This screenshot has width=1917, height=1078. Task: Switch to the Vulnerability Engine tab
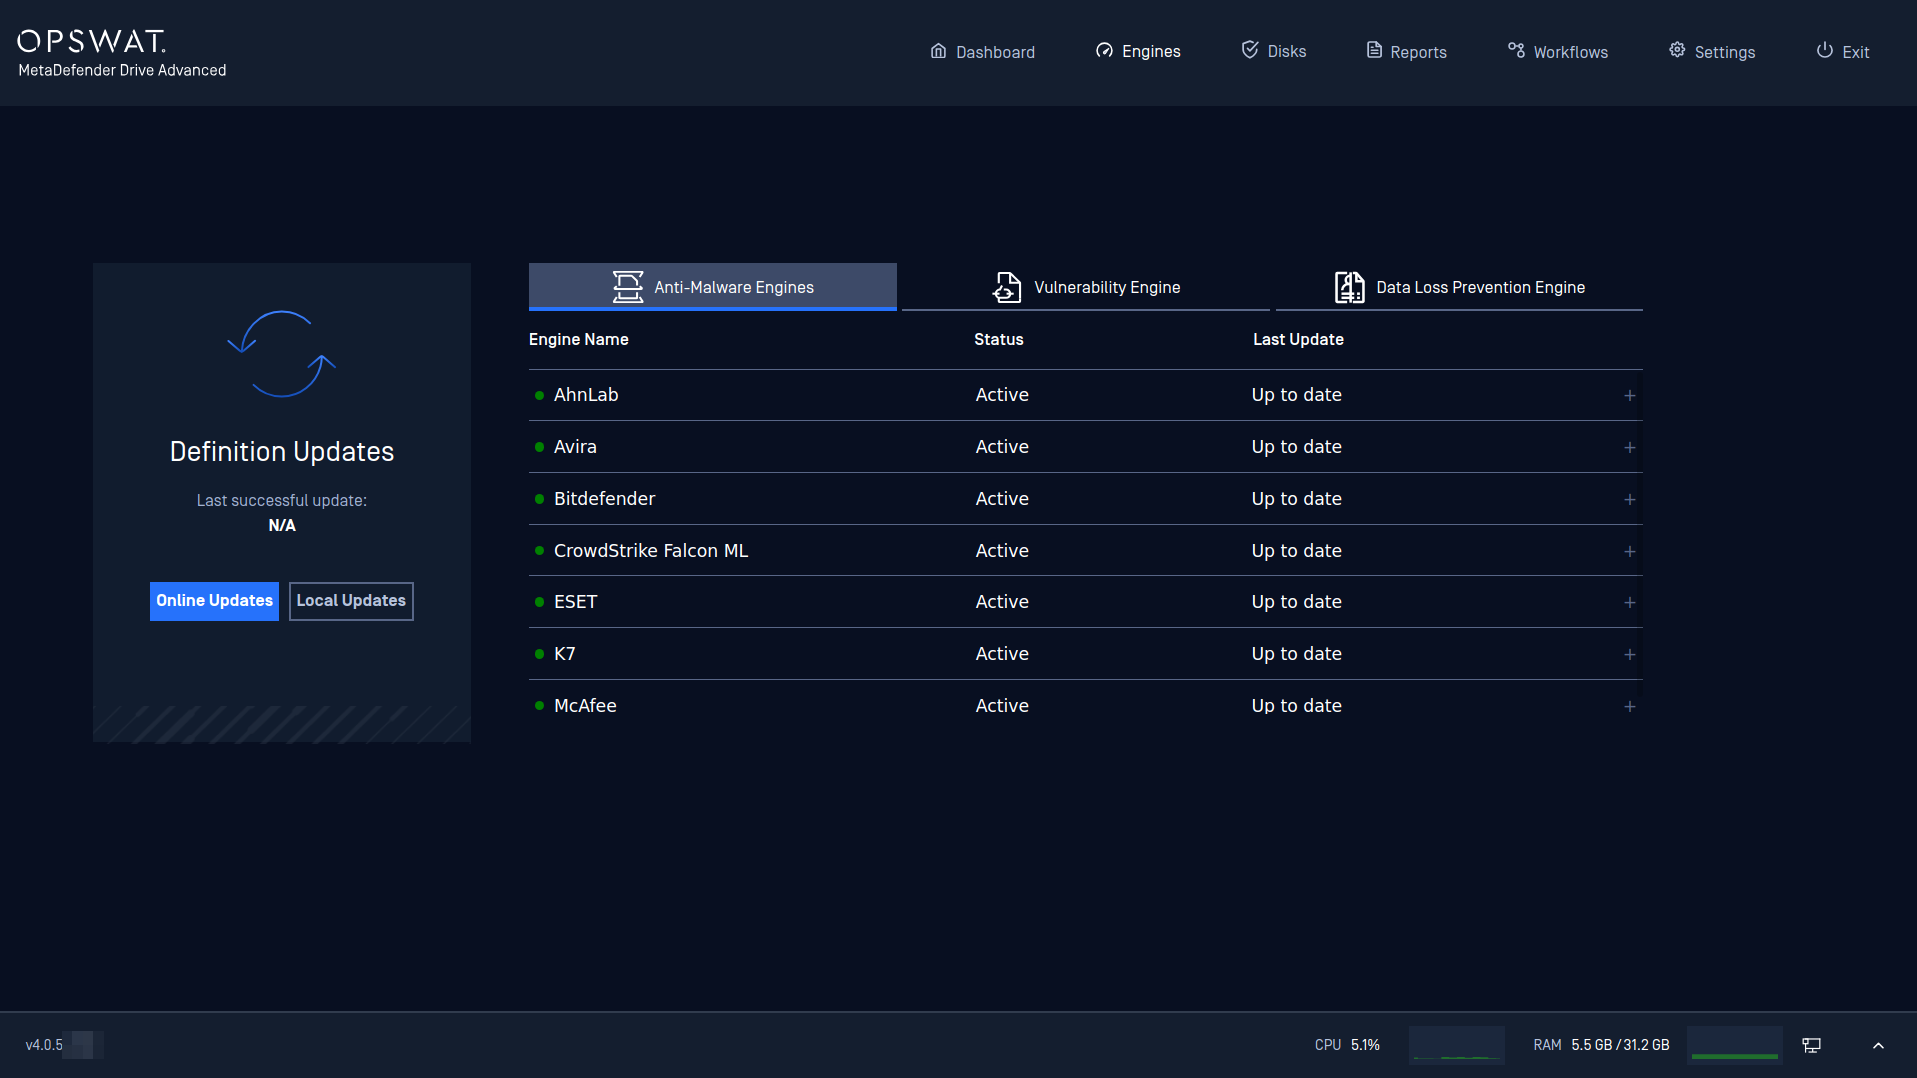[1086, 287]
